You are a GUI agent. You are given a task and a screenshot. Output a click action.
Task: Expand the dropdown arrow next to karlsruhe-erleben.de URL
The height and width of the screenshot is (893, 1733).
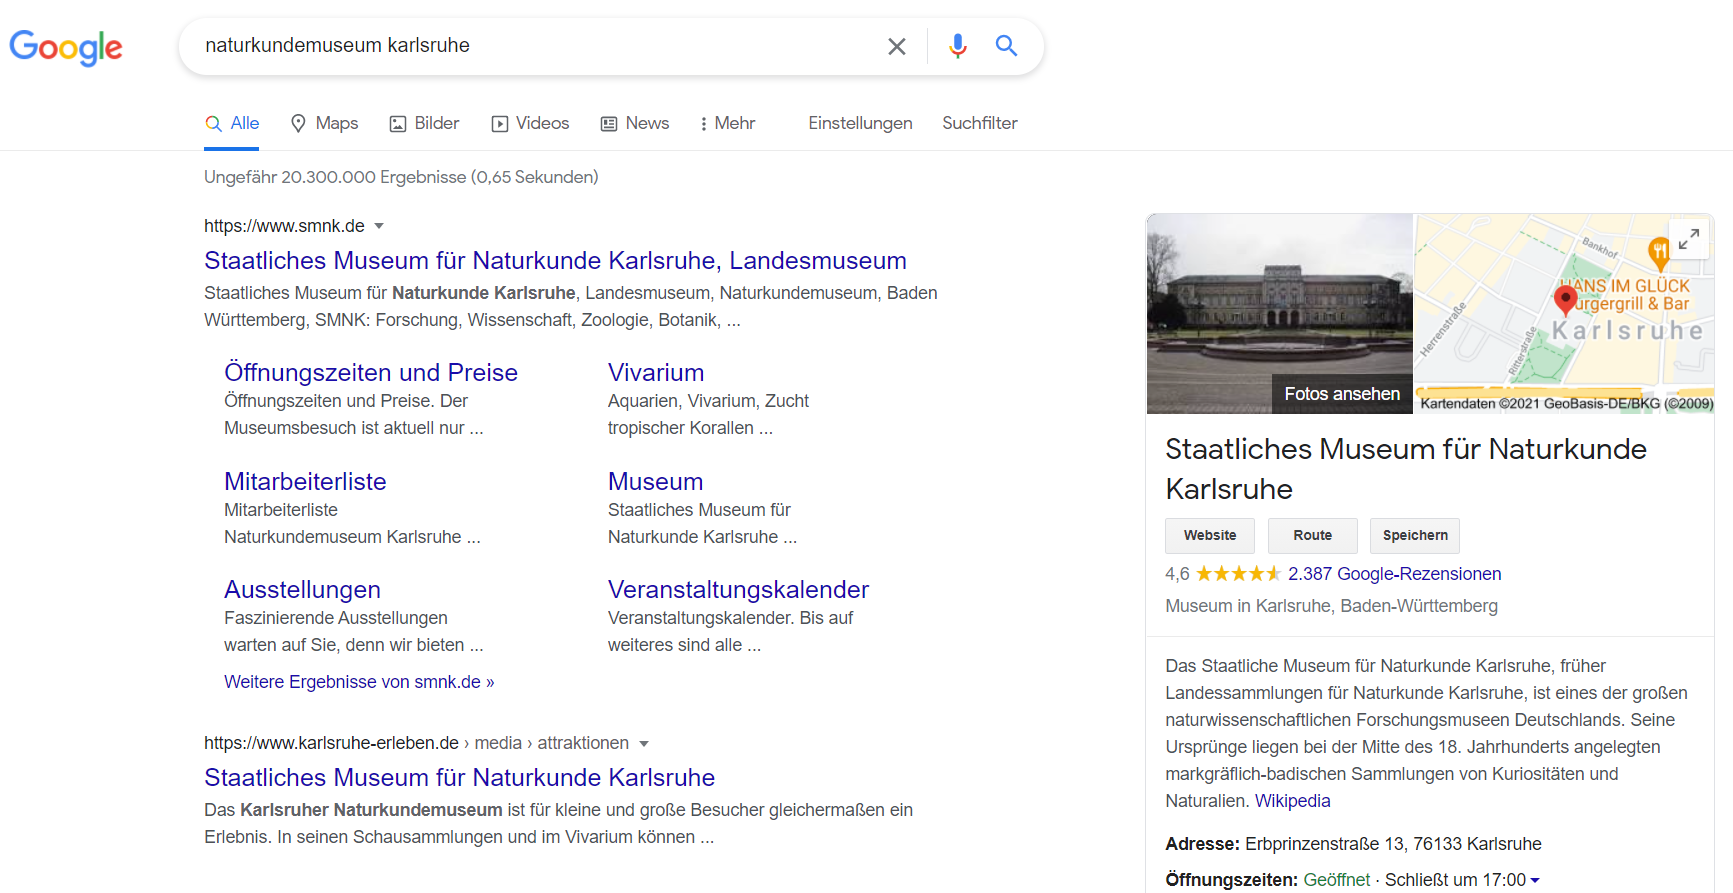click(644, 744)
